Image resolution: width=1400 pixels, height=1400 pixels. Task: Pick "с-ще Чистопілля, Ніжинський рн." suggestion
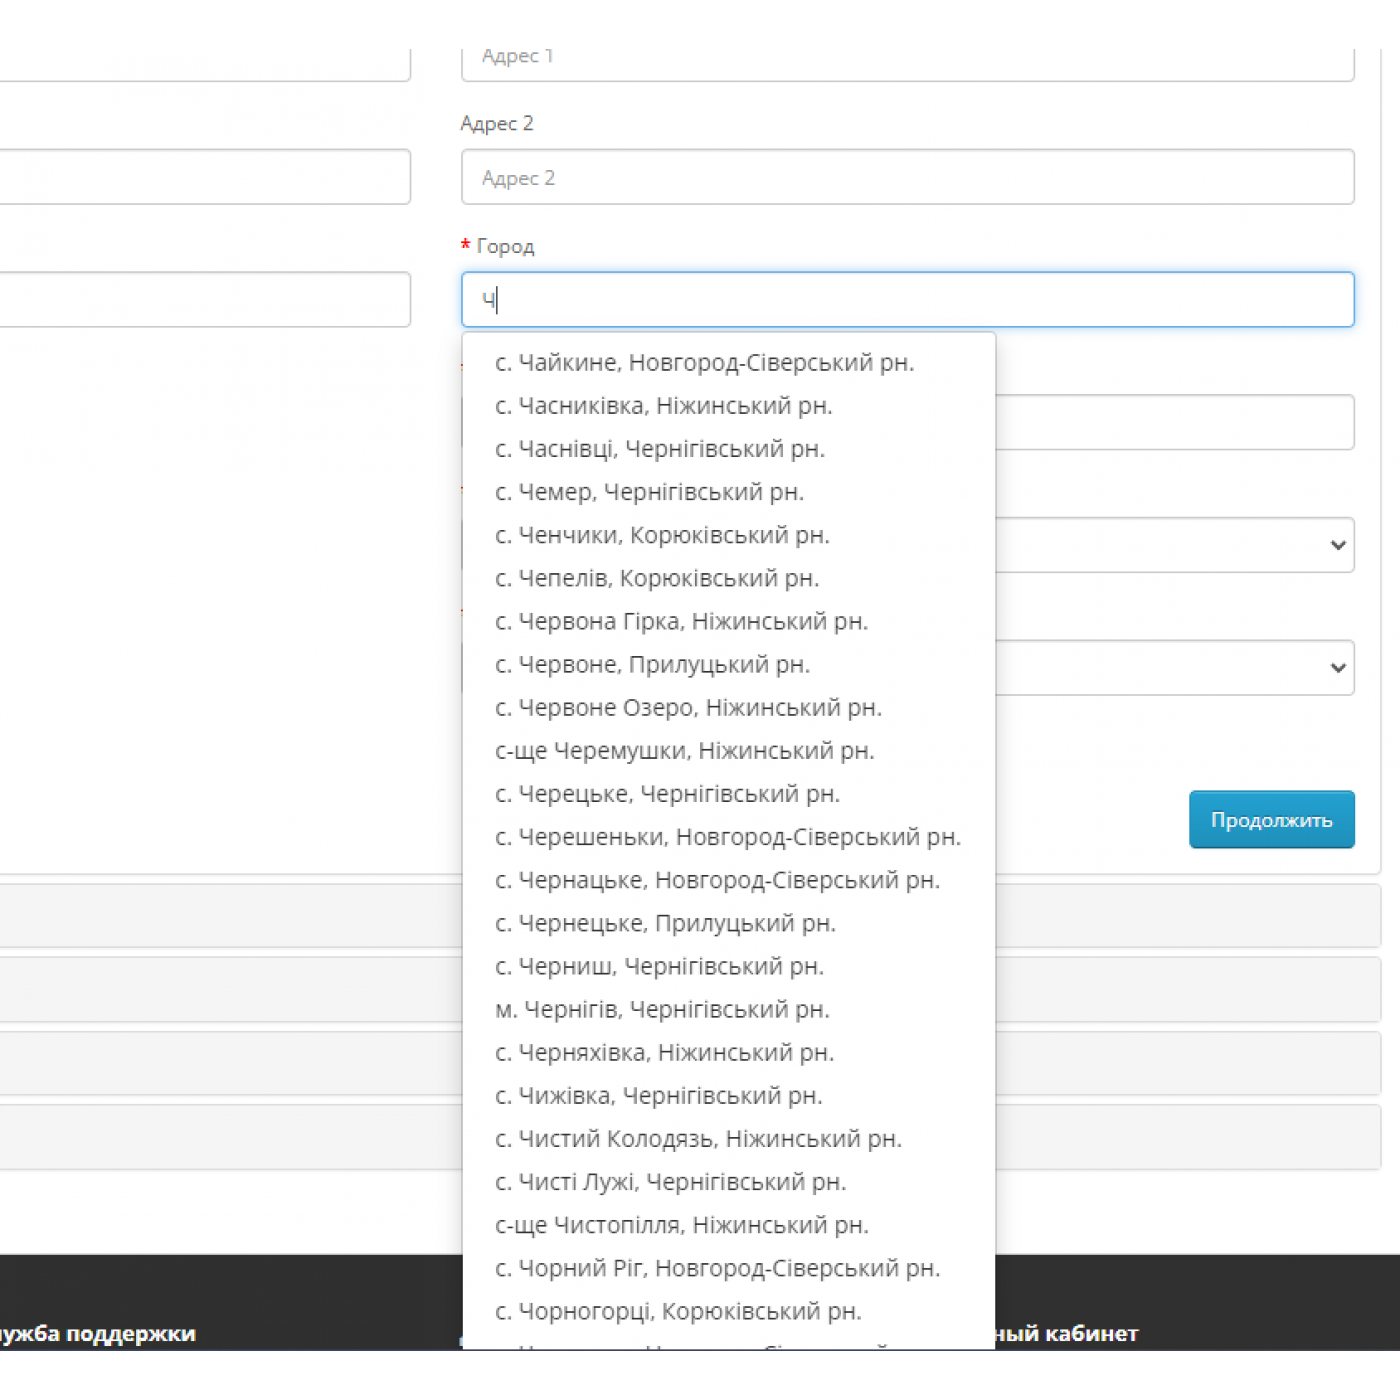[x=681, y=1225]
